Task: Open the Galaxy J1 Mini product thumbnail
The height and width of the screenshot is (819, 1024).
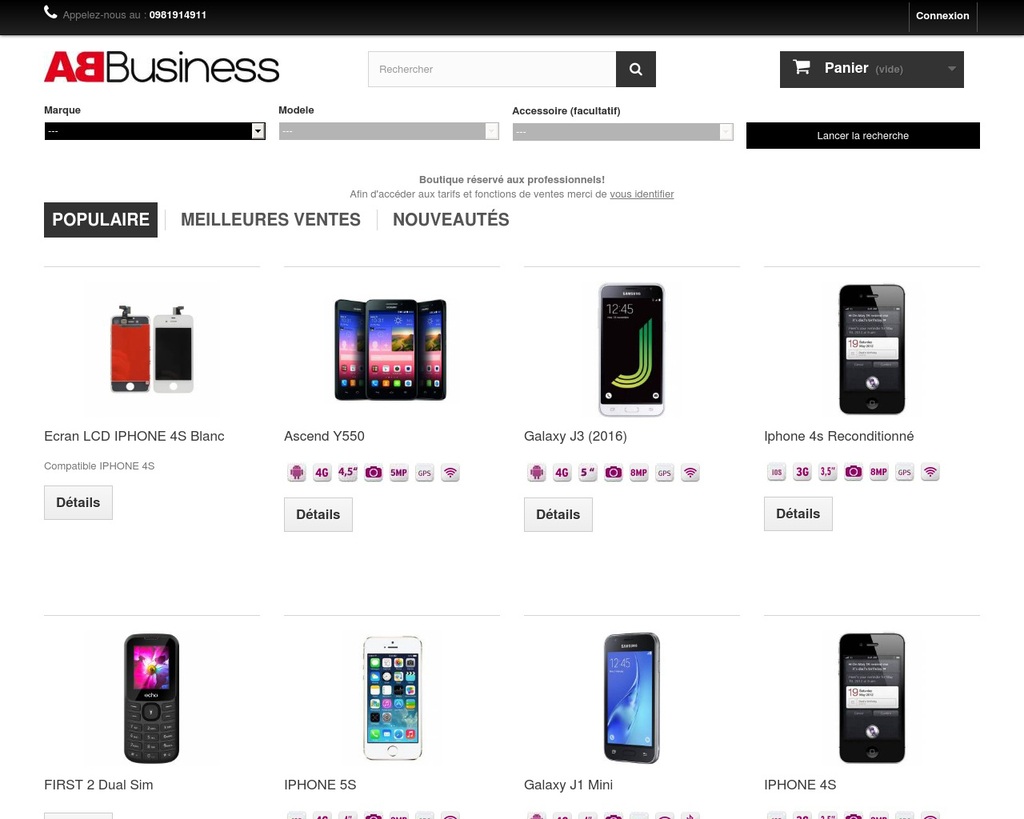Action: (x=632, y=698)
